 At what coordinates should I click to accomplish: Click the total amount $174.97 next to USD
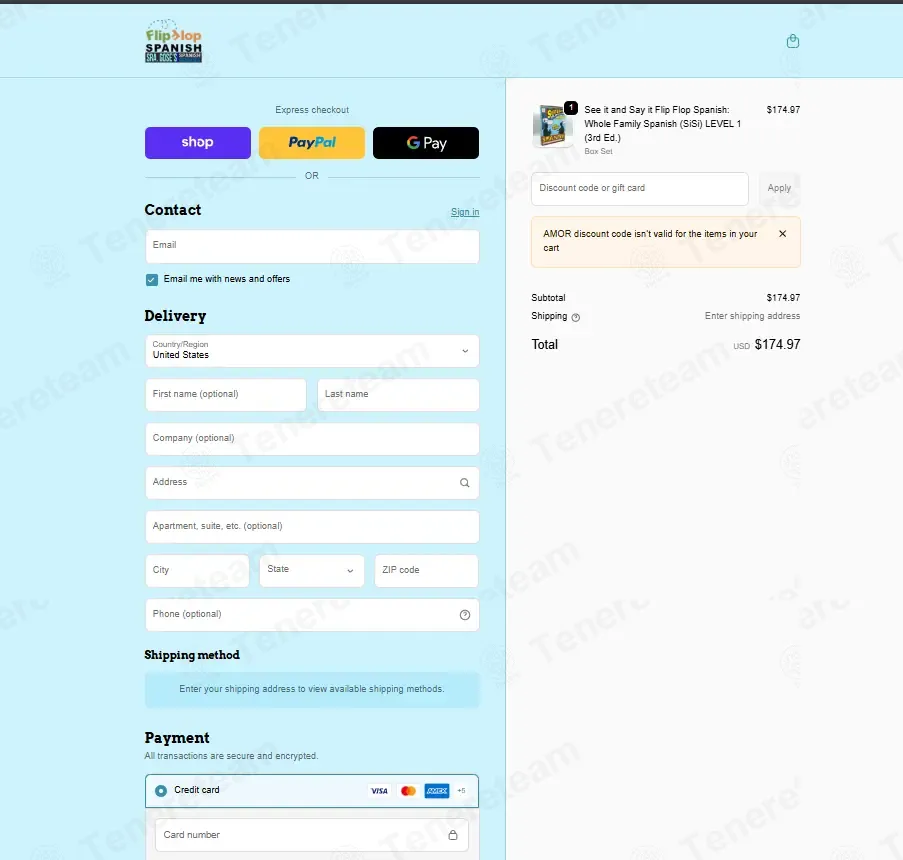[x=777, y=344]
